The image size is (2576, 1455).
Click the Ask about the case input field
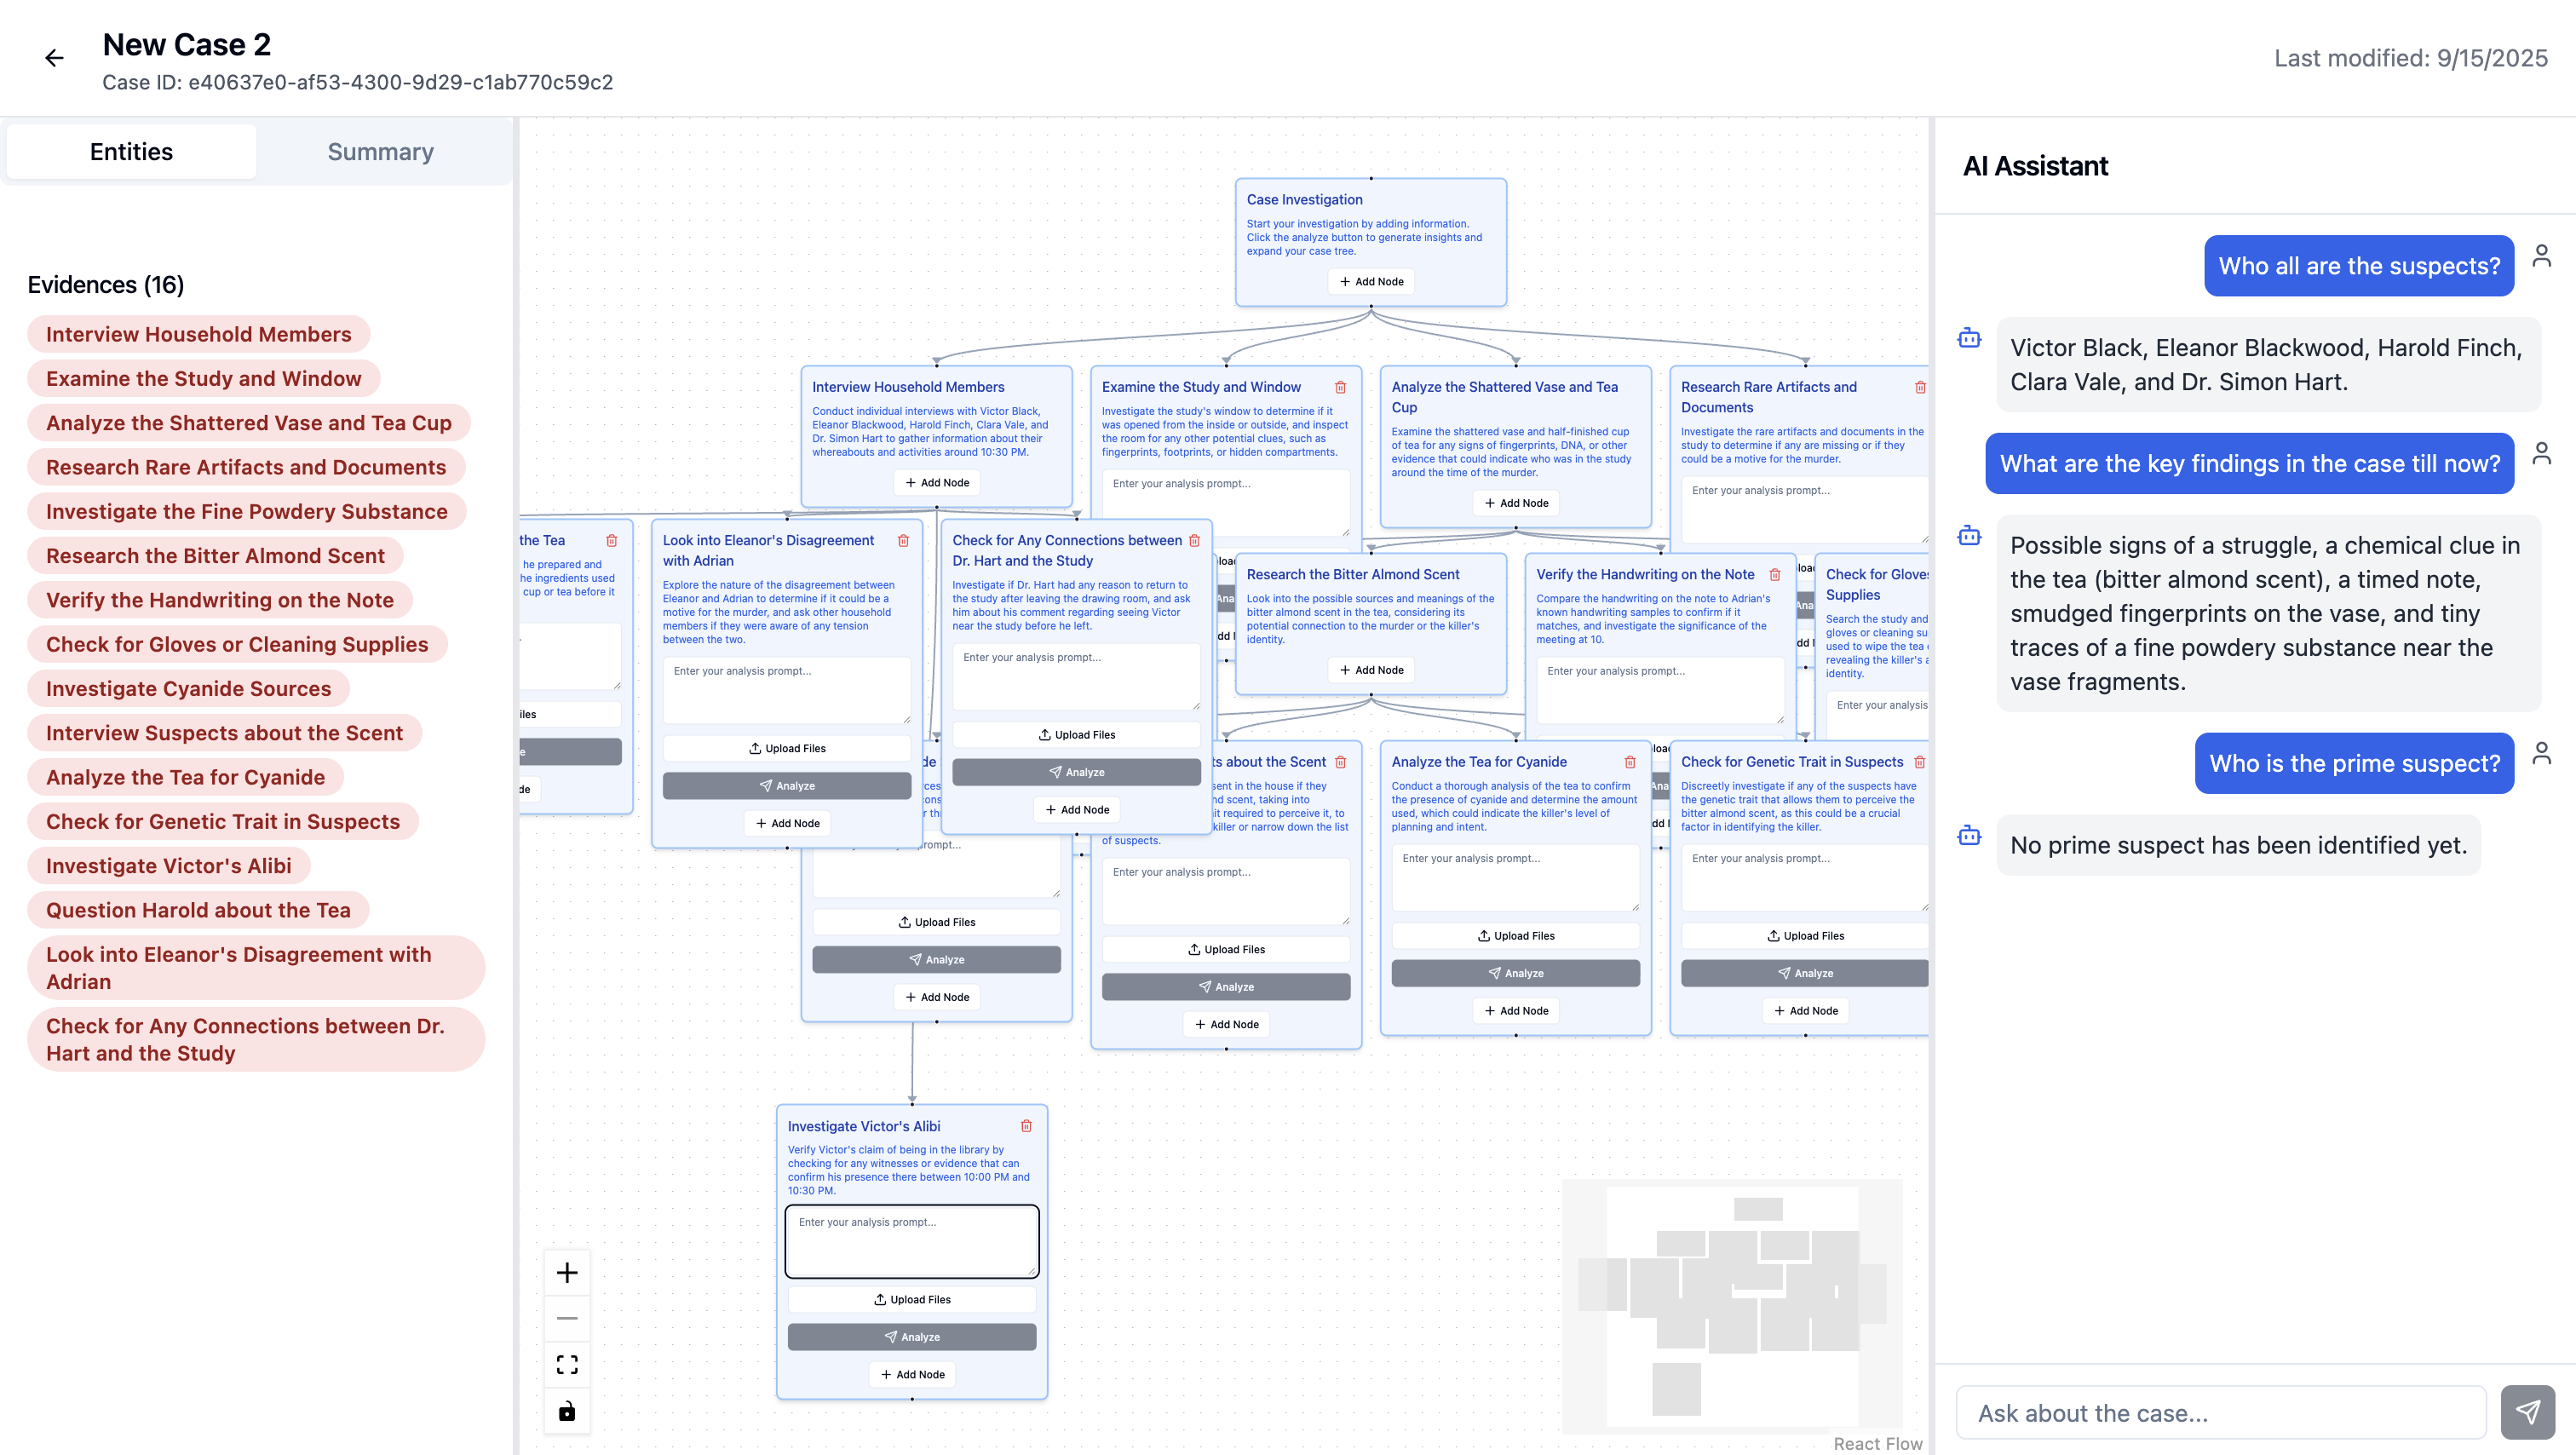point(2220,1413)
